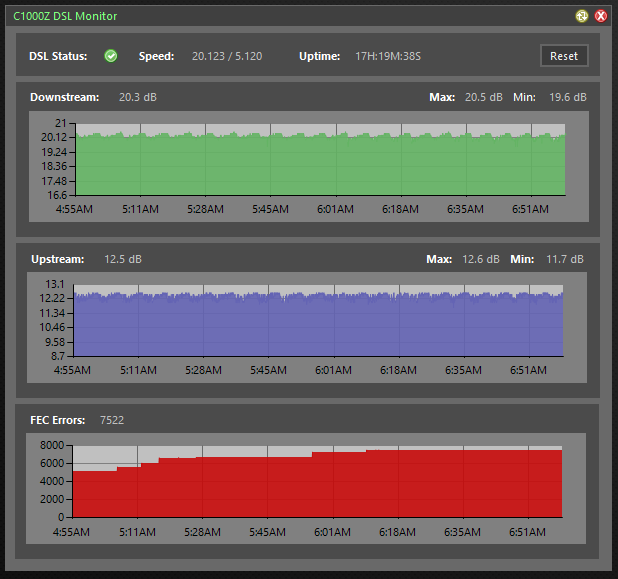
Task: Select the upstream Max value 12.6 dB
Action: coord(481,259)
